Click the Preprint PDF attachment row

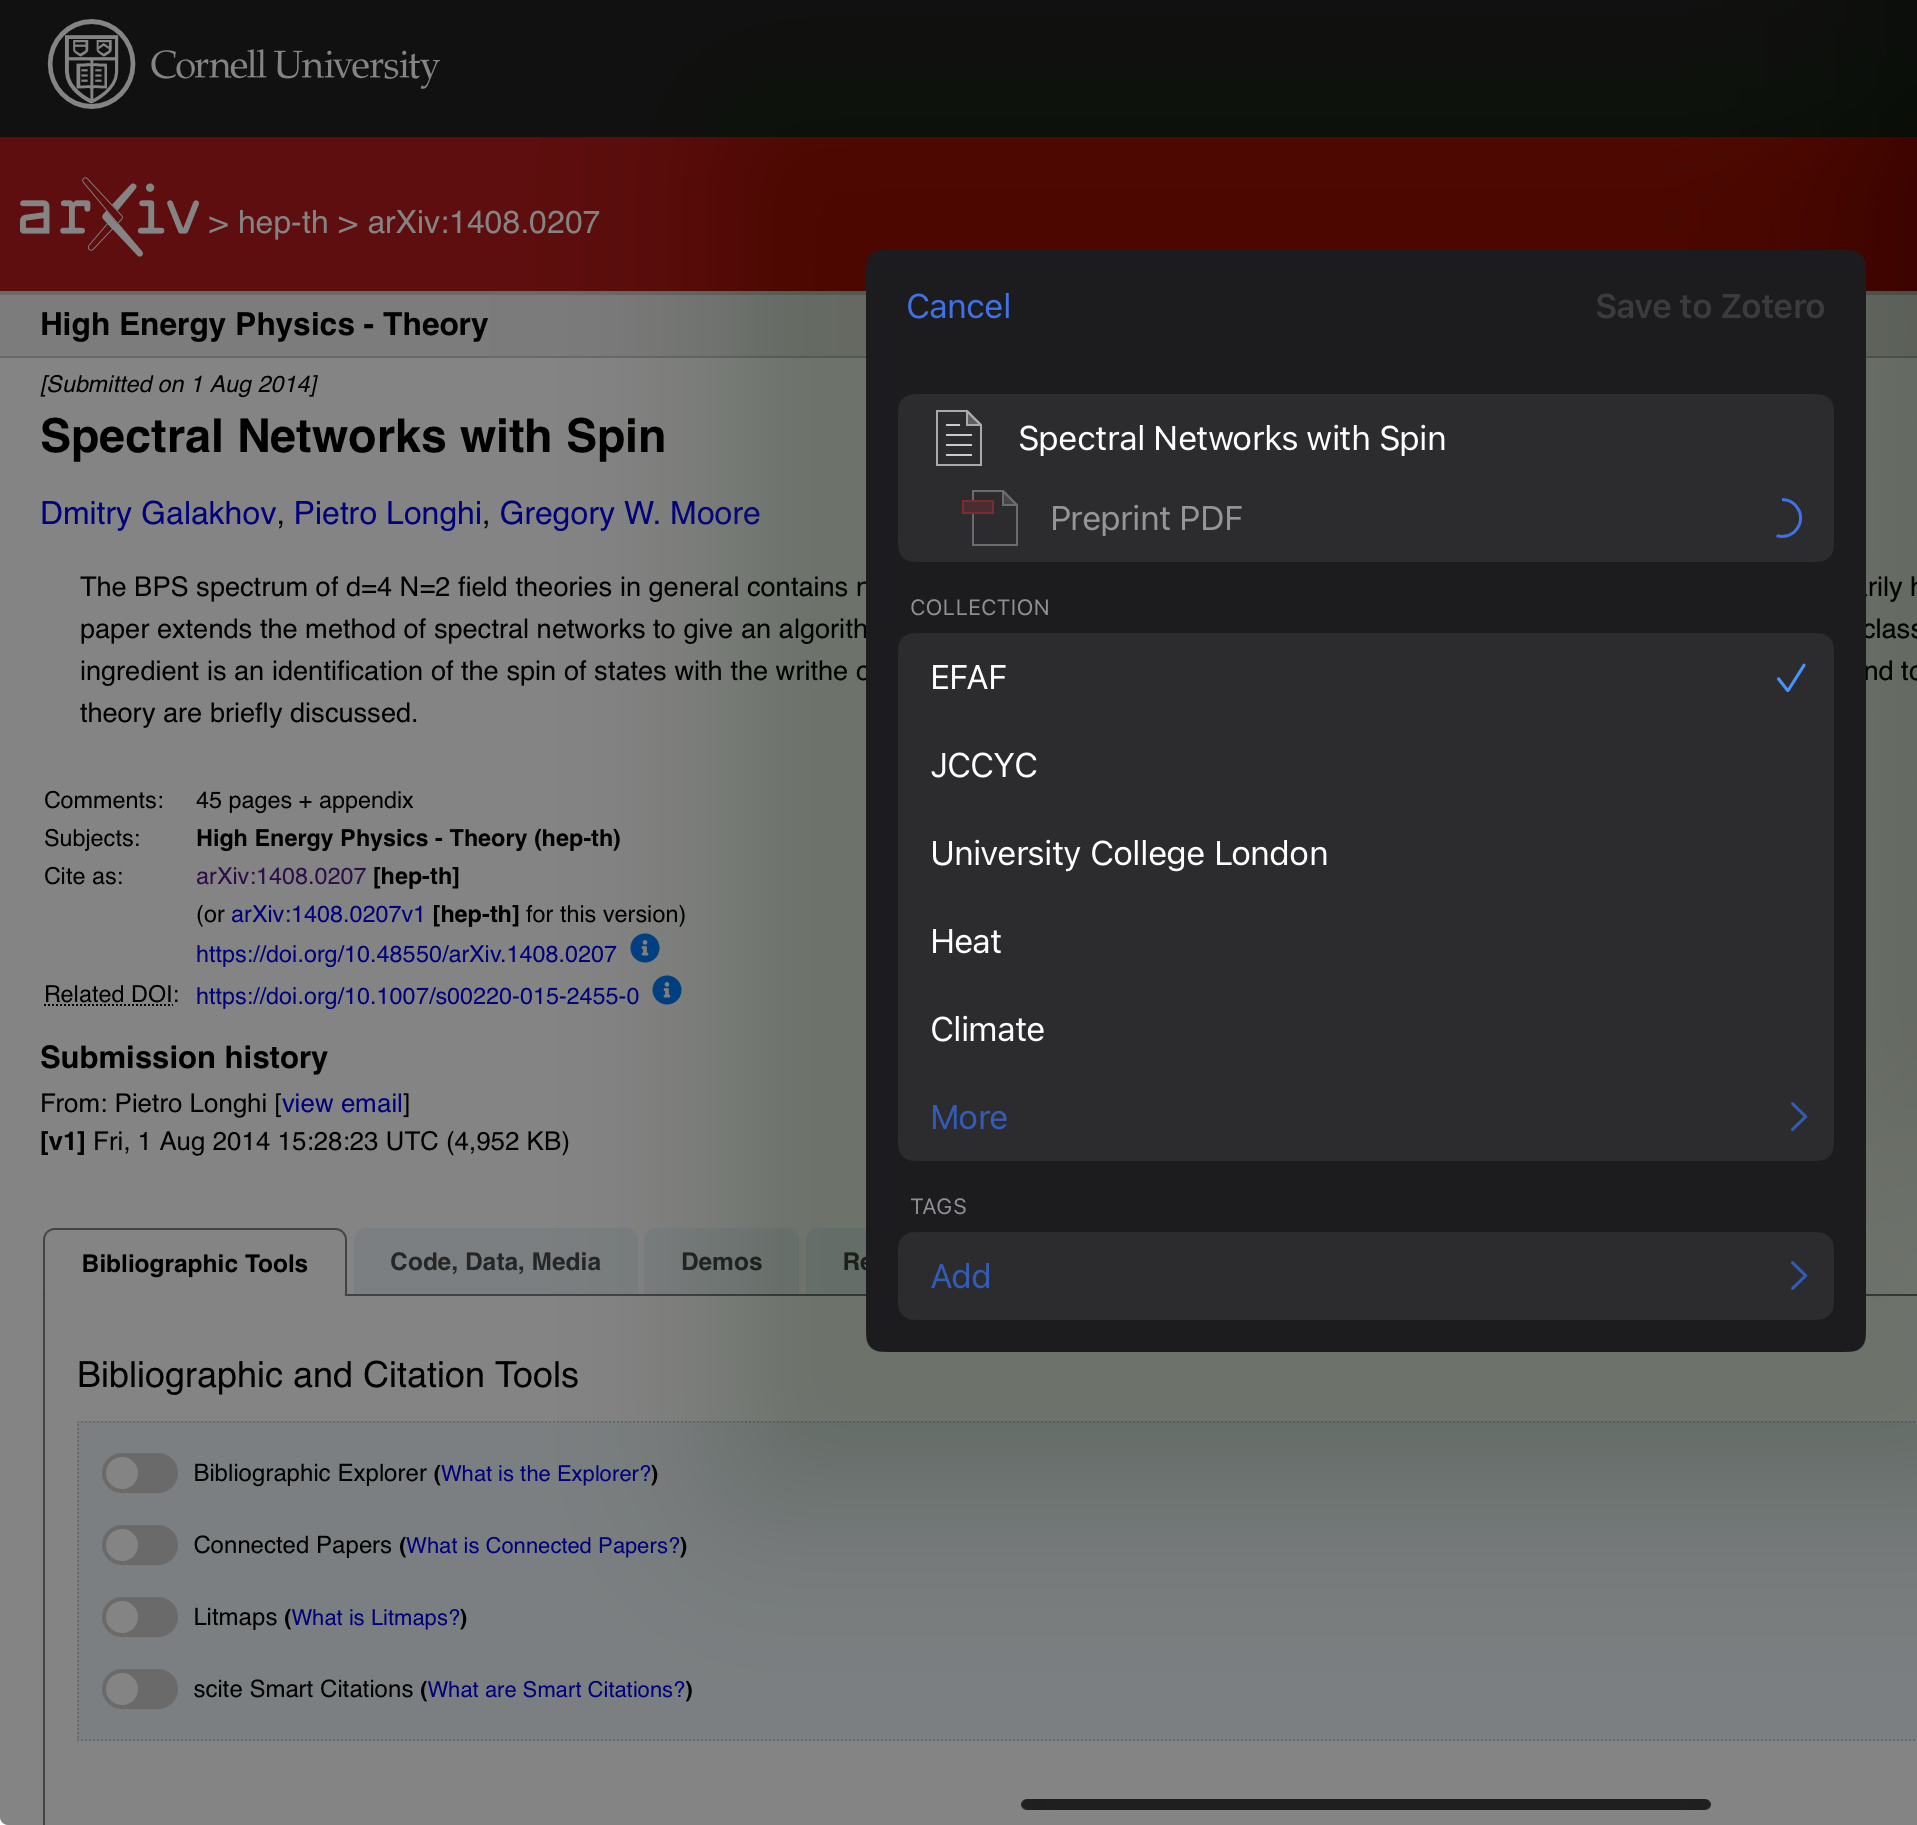[x=1365, y=518]
